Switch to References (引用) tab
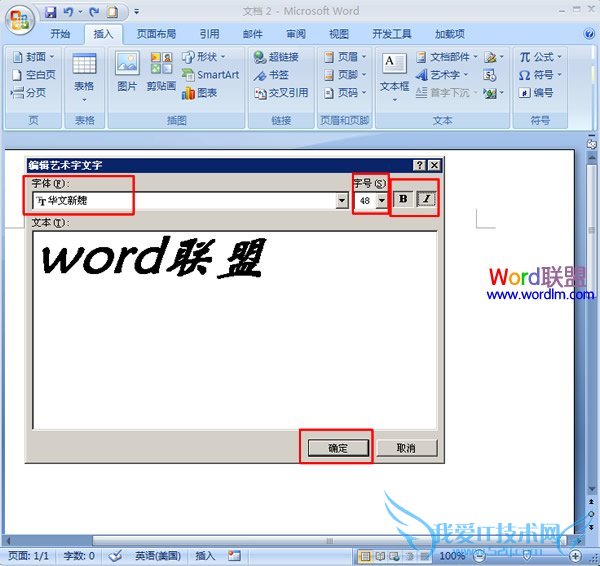Image resolution: width=600 pixels, height=566 pixels. coord(210,34)
